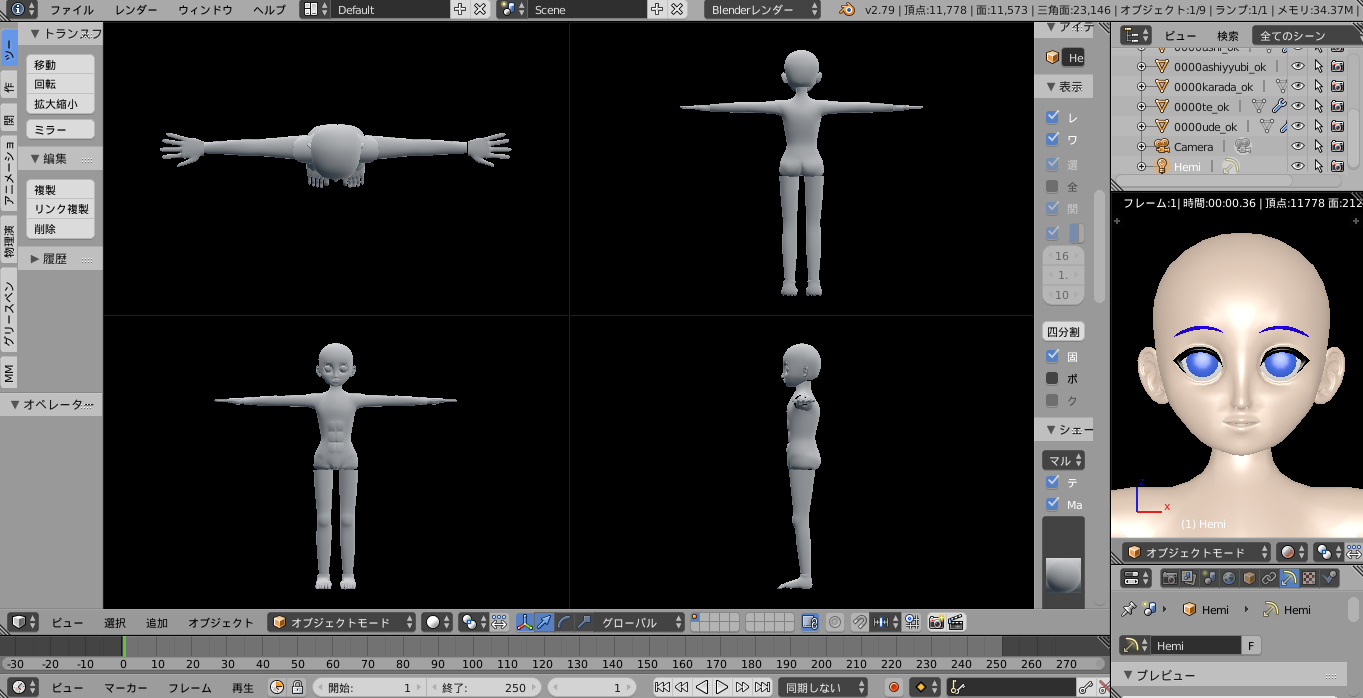Screen dimensions: 1363x698
Task: Hide the Camera object via eye icon
Action: pyautogui.click(x=1298, y=146)
